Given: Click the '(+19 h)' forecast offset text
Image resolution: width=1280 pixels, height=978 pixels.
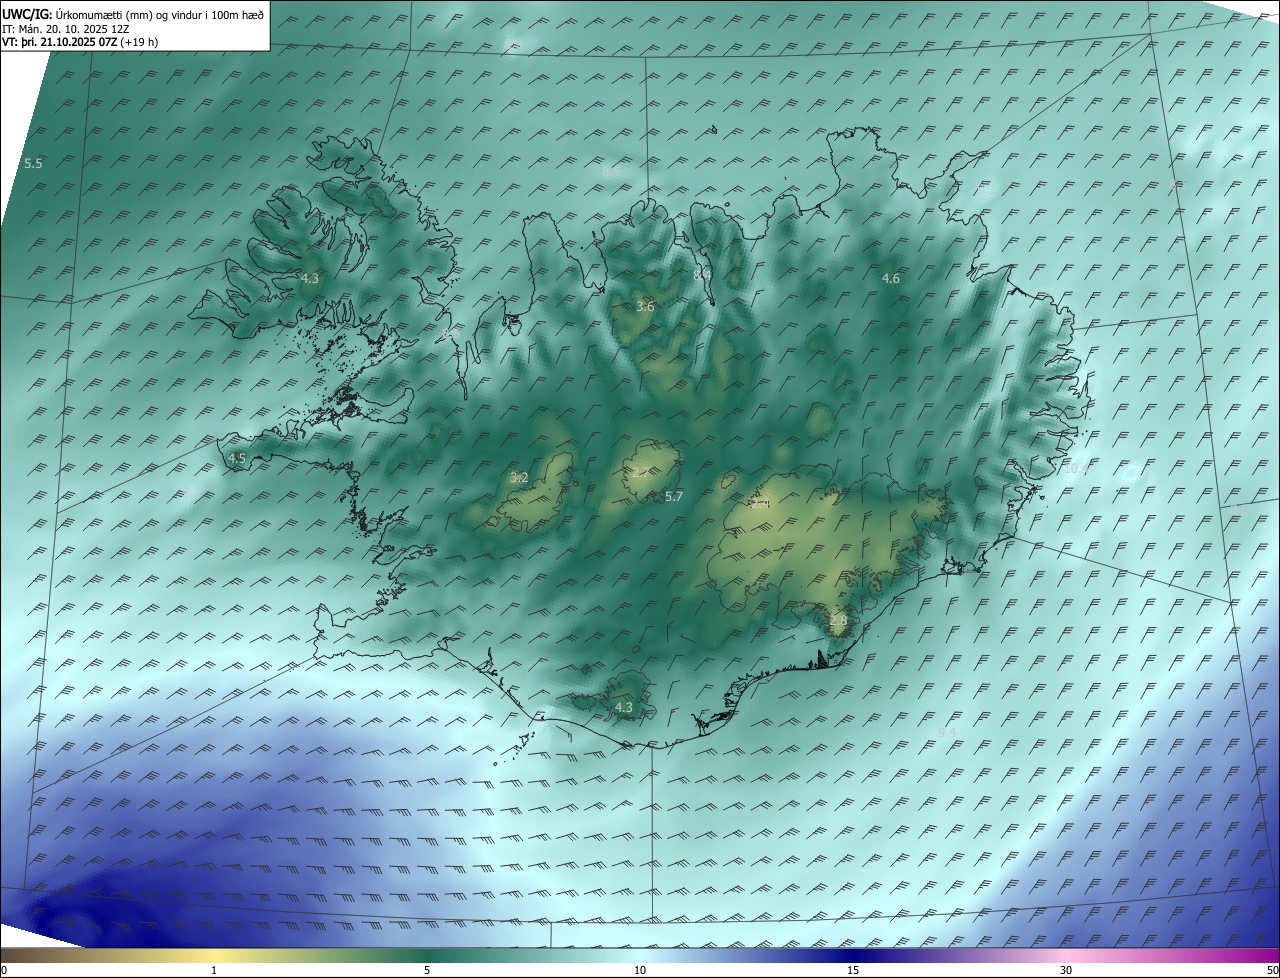Looking at the screenshot, I should (138, 42).
